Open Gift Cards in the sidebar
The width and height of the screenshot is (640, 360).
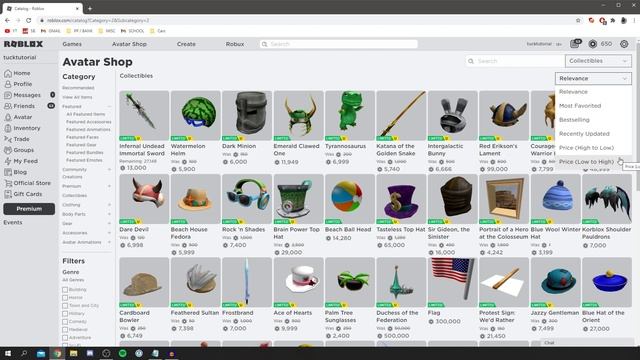(23, 194)
